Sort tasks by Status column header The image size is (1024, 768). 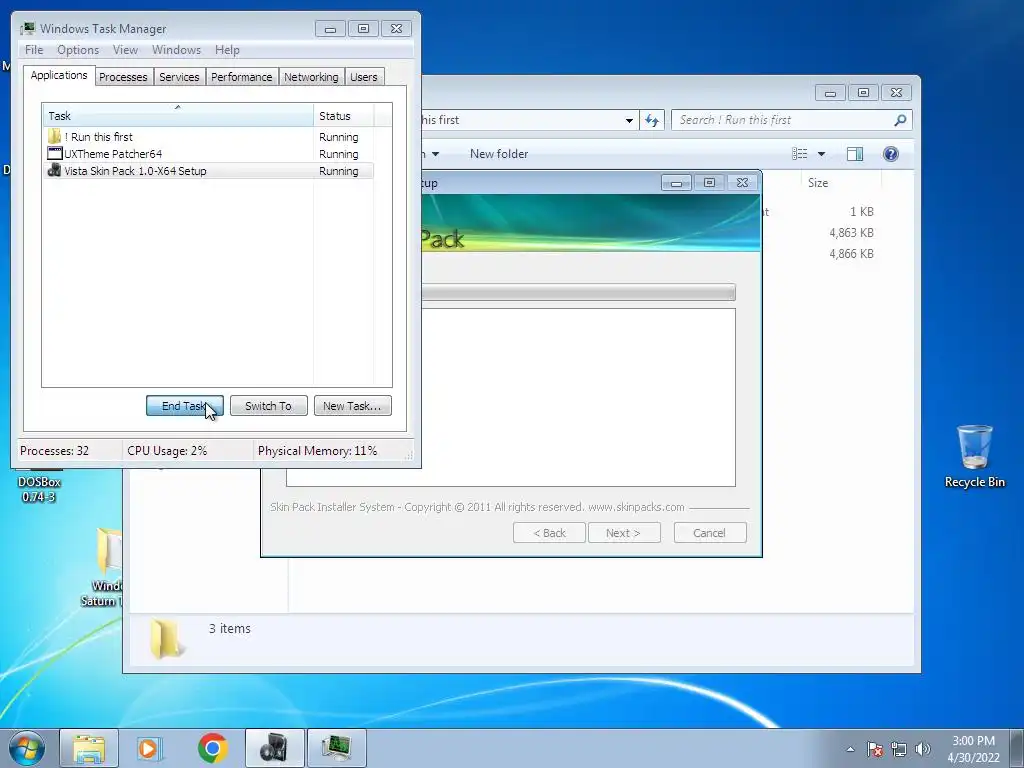(x=344, y=116)
